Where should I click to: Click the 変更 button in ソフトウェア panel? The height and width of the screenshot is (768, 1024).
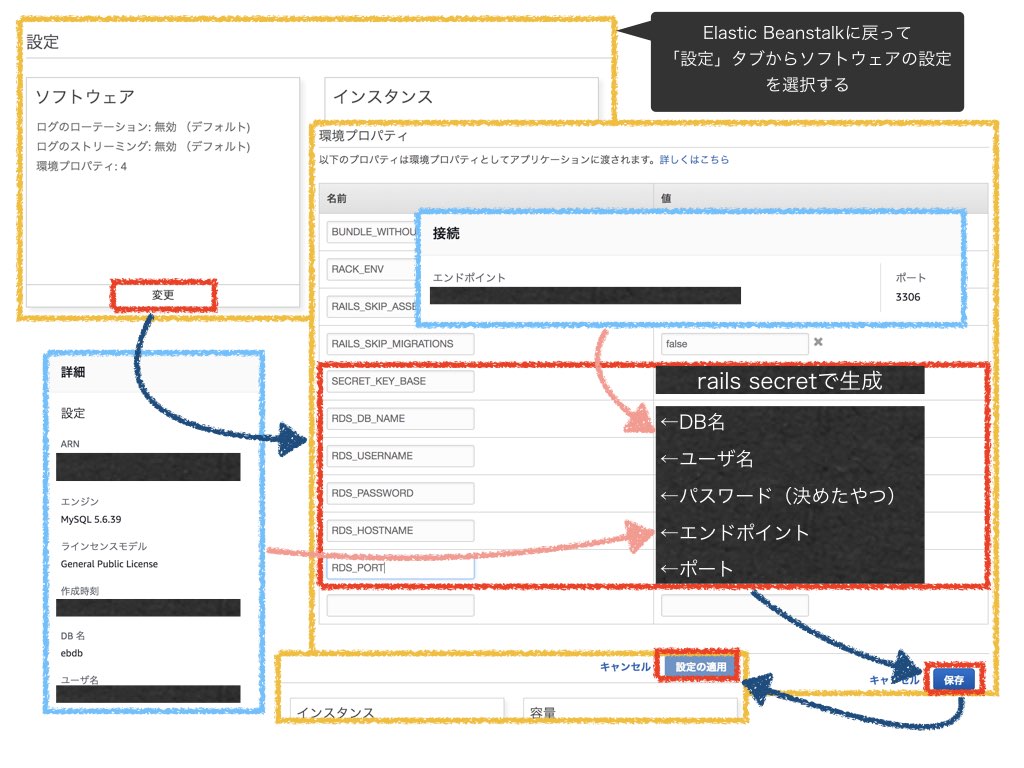pos(163,295)
